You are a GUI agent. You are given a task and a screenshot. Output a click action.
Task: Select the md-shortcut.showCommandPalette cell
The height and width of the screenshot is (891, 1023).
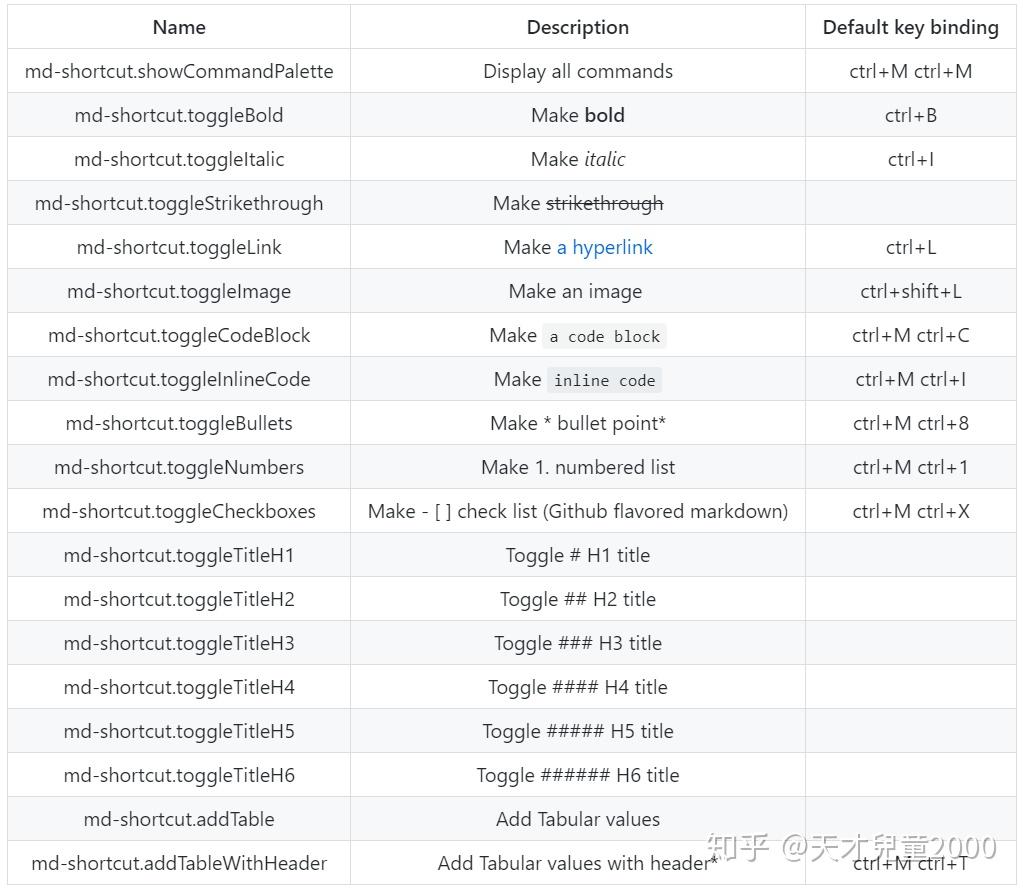tap(179, 71)
